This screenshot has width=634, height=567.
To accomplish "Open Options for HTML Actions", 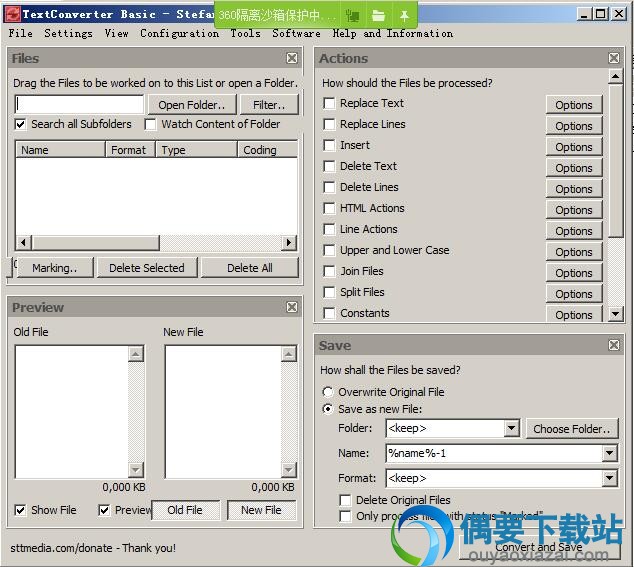I will (574, 210).
